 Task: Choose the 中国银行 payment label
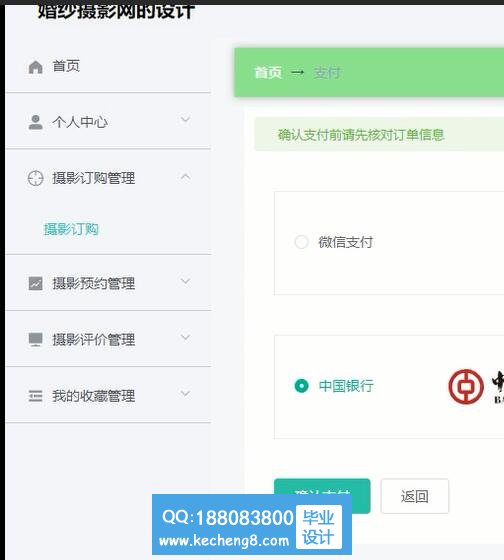(346, 386)
